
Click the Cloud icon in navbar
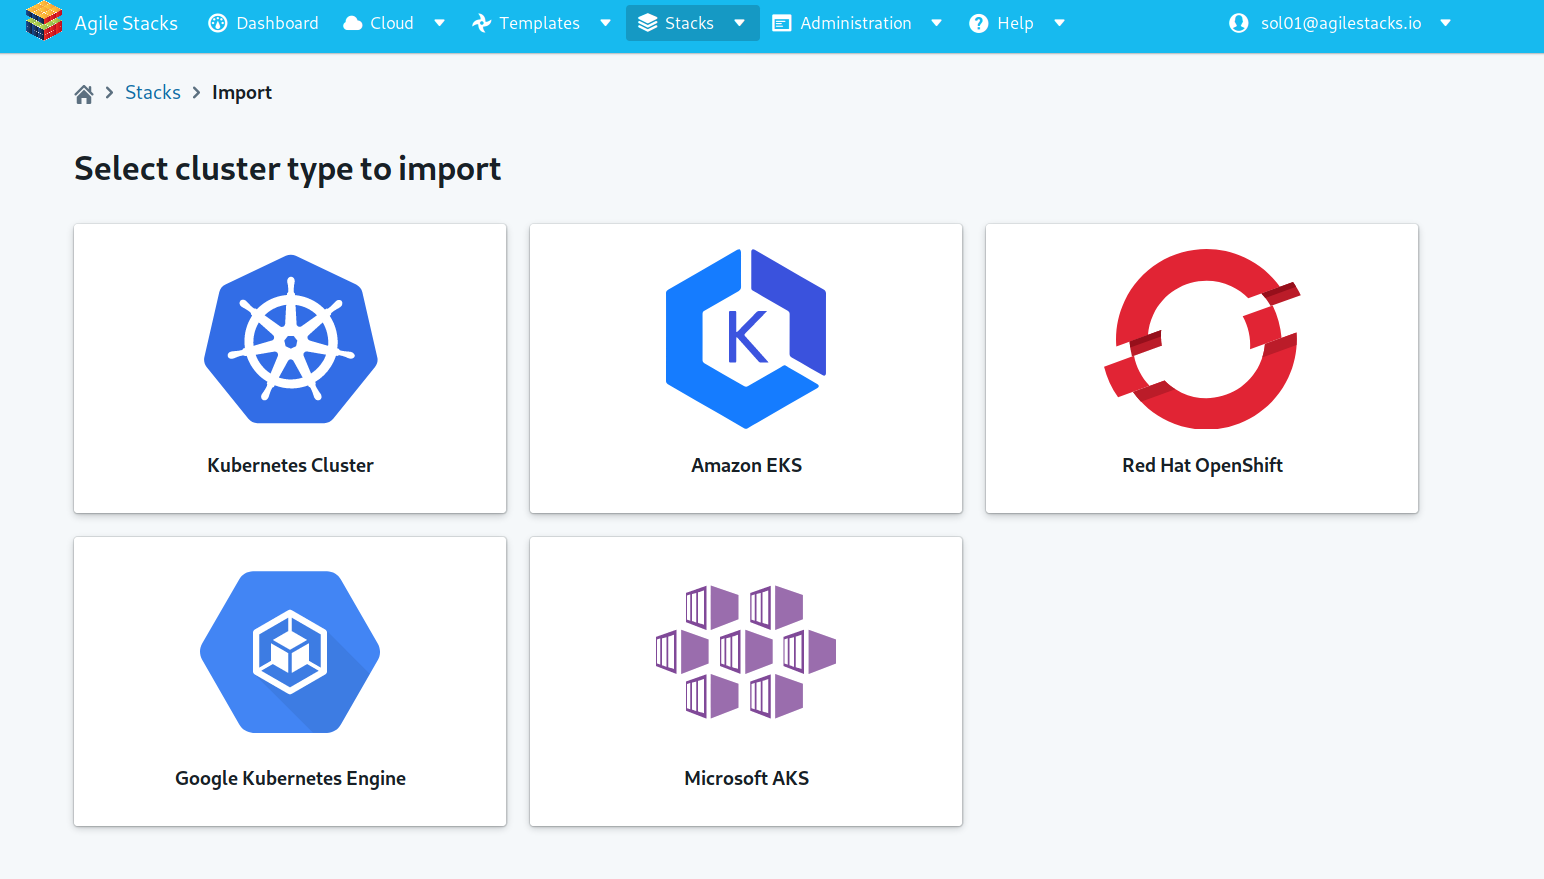click(353, 23)
